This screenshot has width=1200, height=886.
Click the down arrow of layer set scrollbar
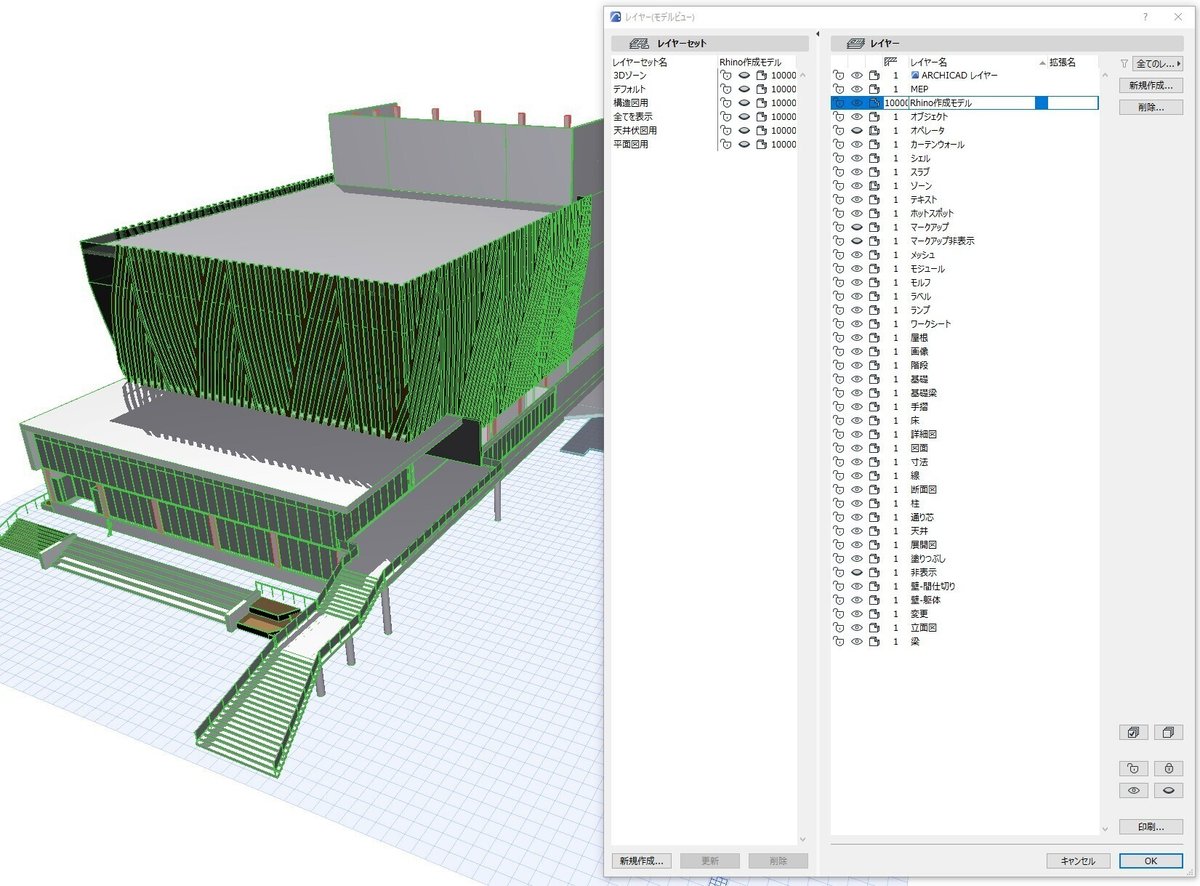click(802, 839)
